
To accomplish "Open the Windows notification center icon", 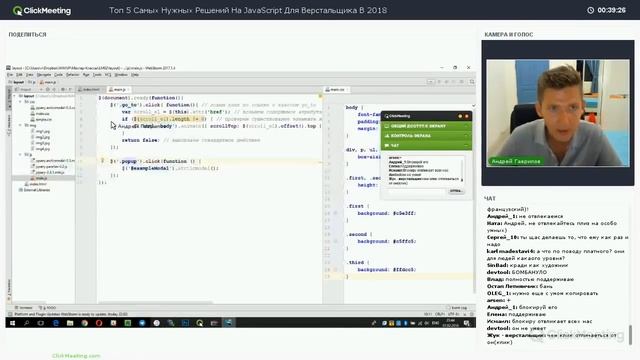I will click(466, 323).
